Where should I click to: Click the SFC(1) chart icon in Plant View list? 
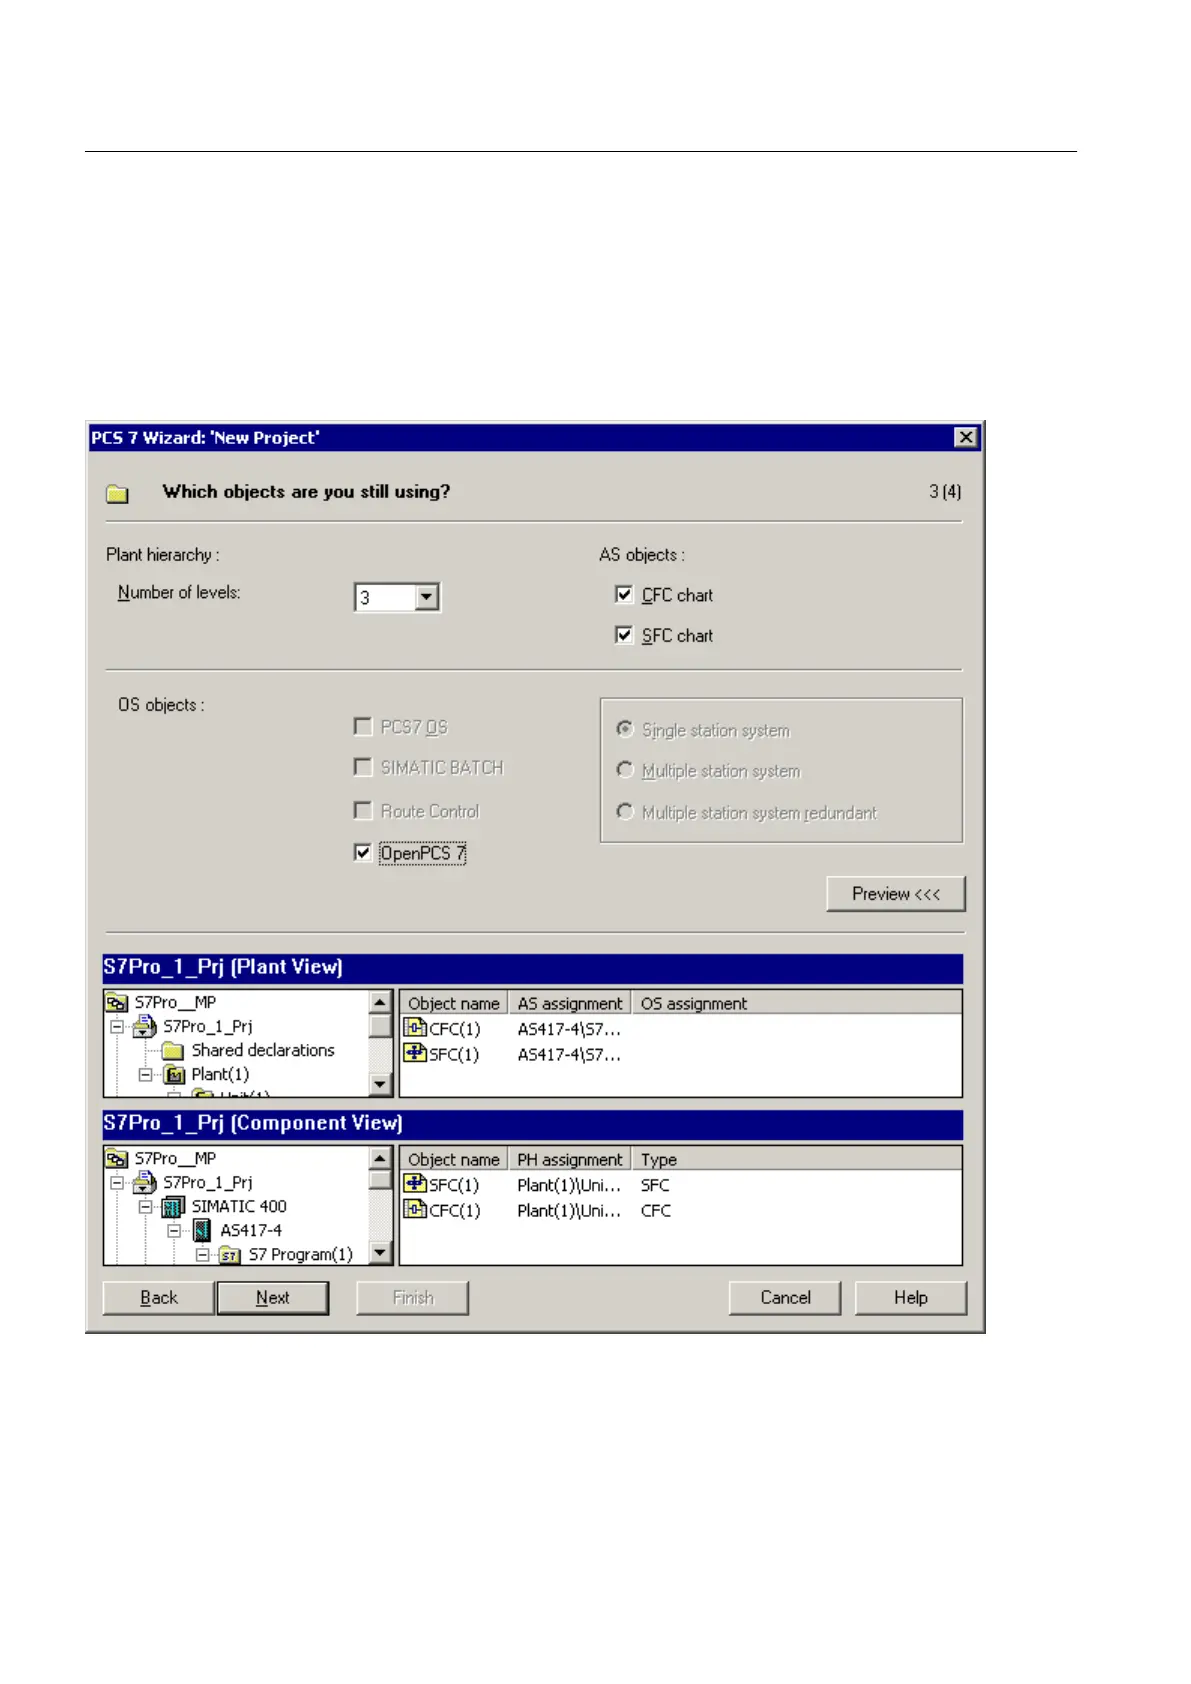[x=415, y=1053]
